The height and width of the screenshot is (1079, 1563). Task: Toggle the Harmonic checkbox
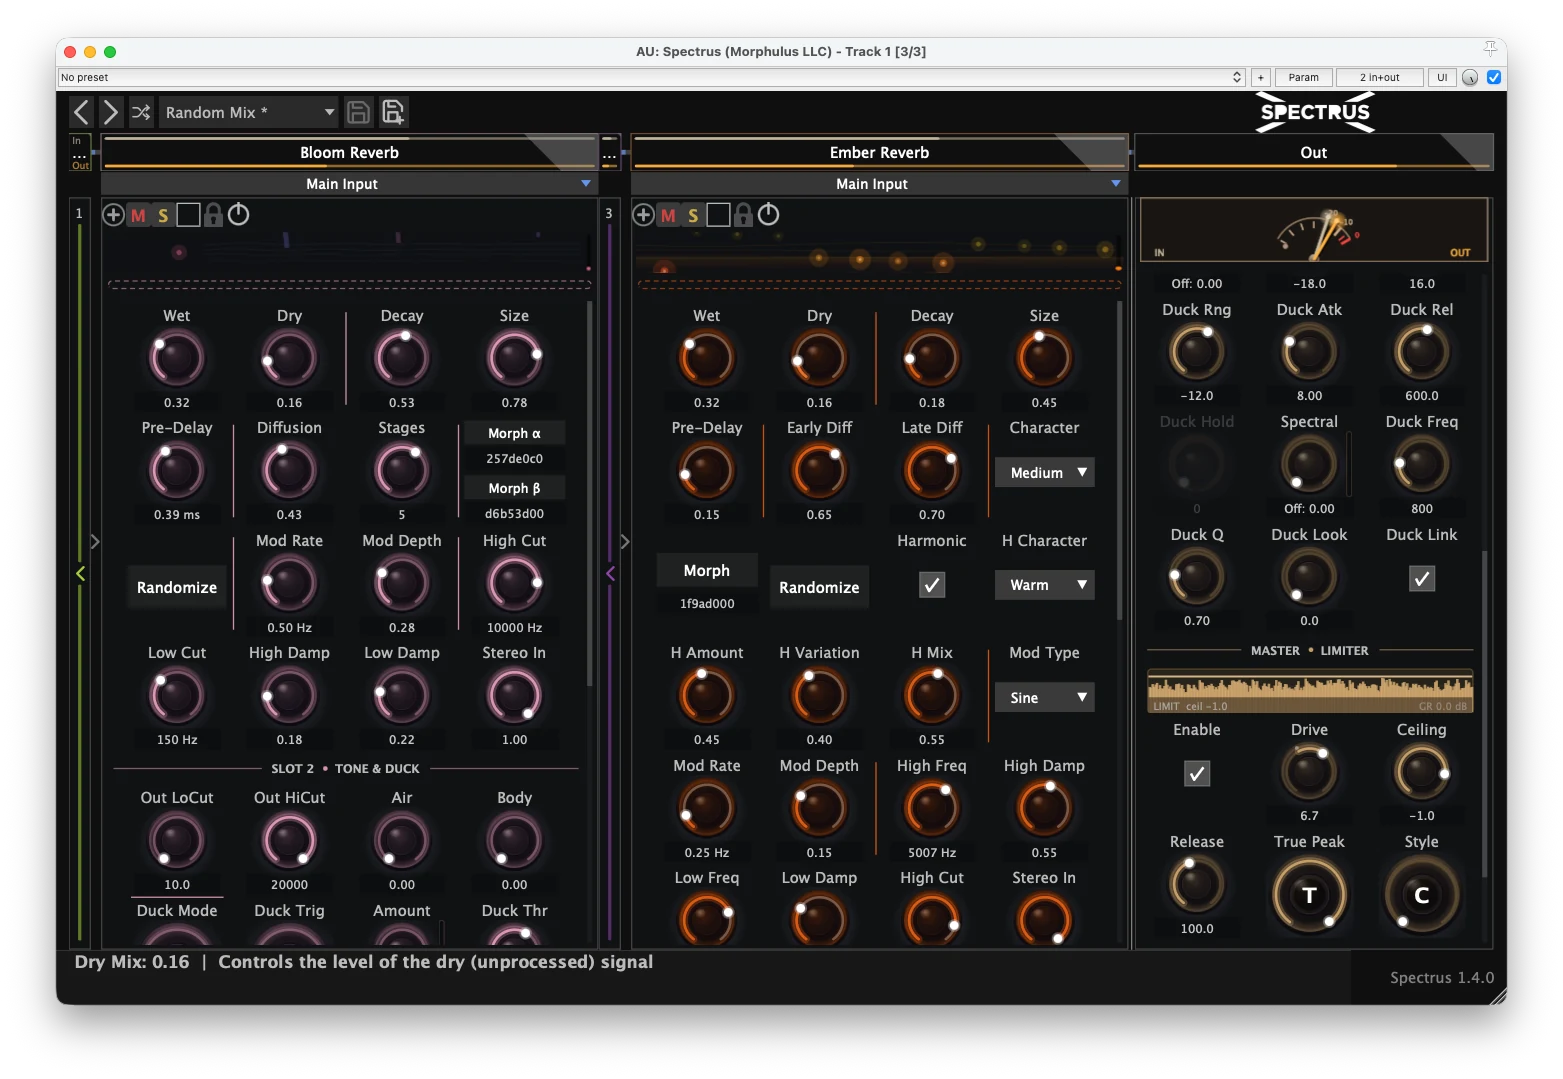(x=932, y=585)
